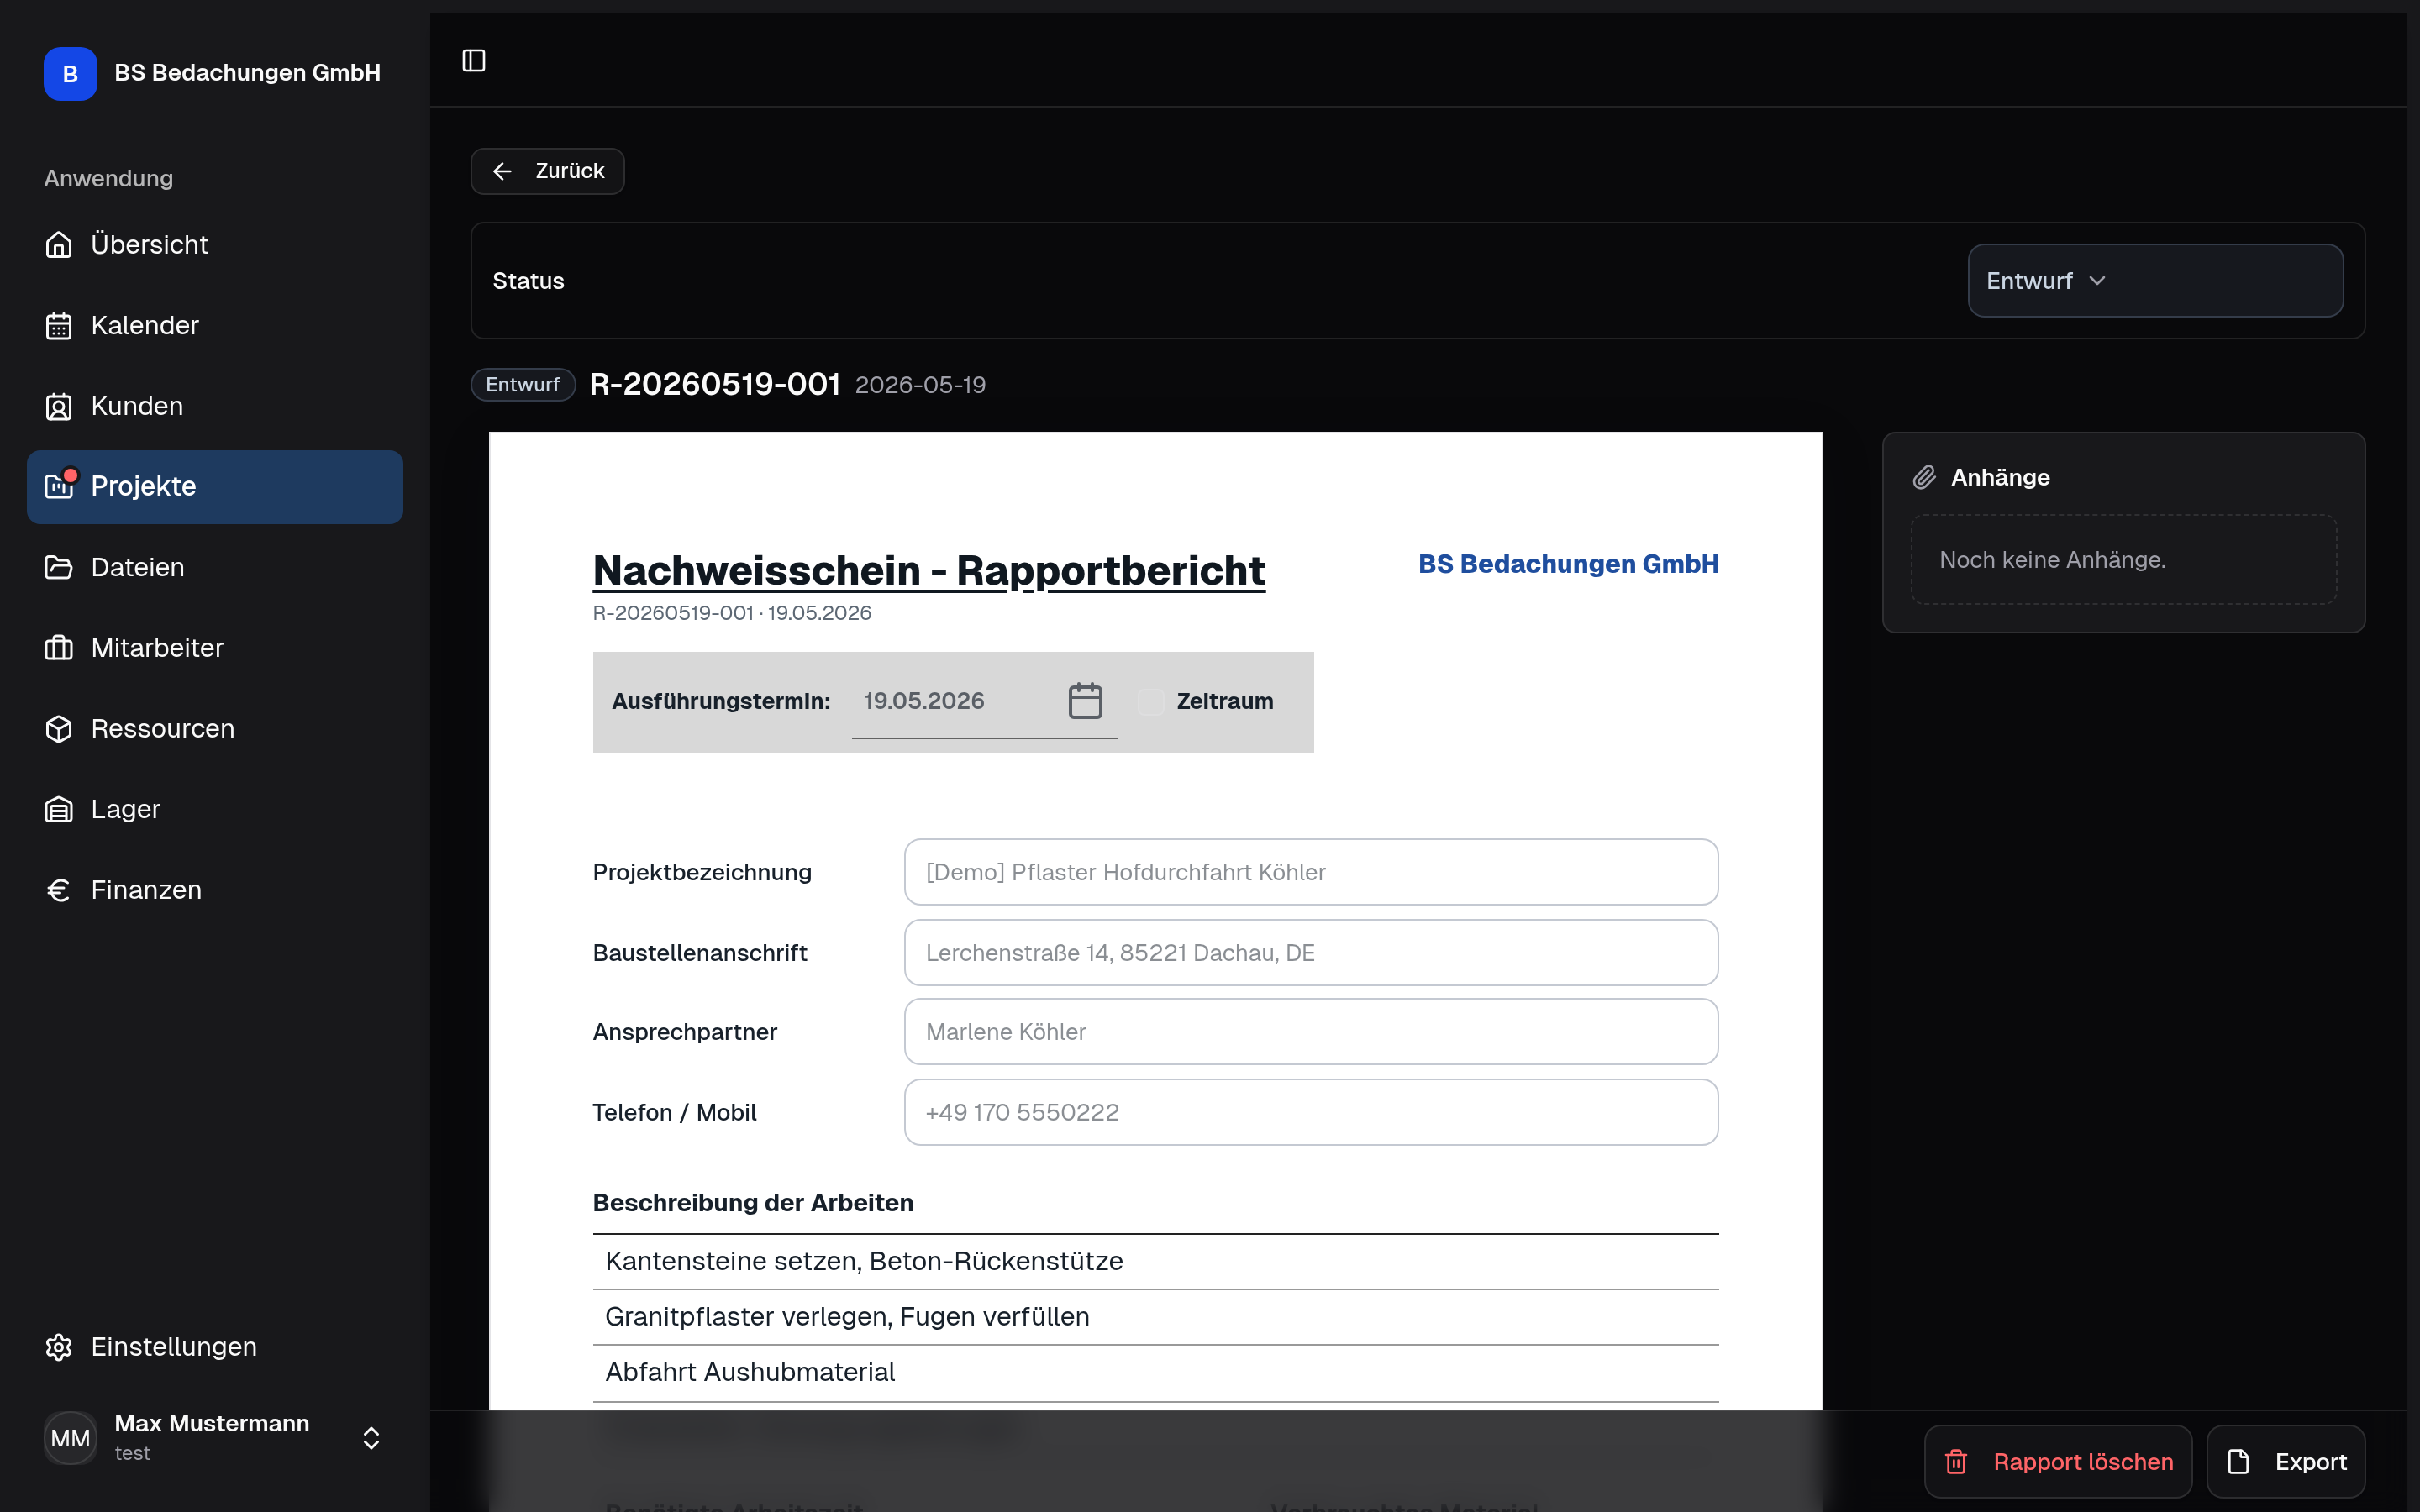The image size is (2420, 1512).
Task: Enable the Zeitraum checkbox
Action: click(1151, 702)
